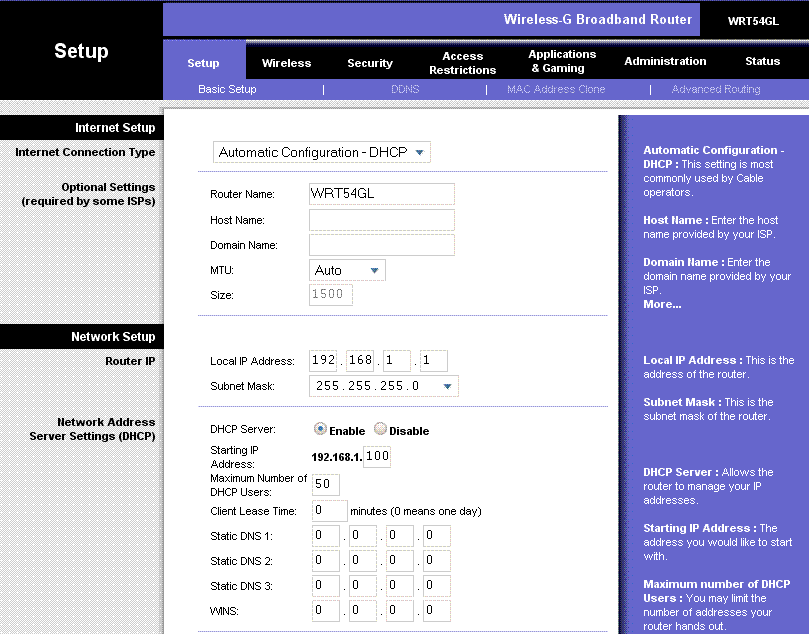Screen dimensions: 809x634
Task: Click 'Starting IP Address :' help heading
Action: point(700,528)
